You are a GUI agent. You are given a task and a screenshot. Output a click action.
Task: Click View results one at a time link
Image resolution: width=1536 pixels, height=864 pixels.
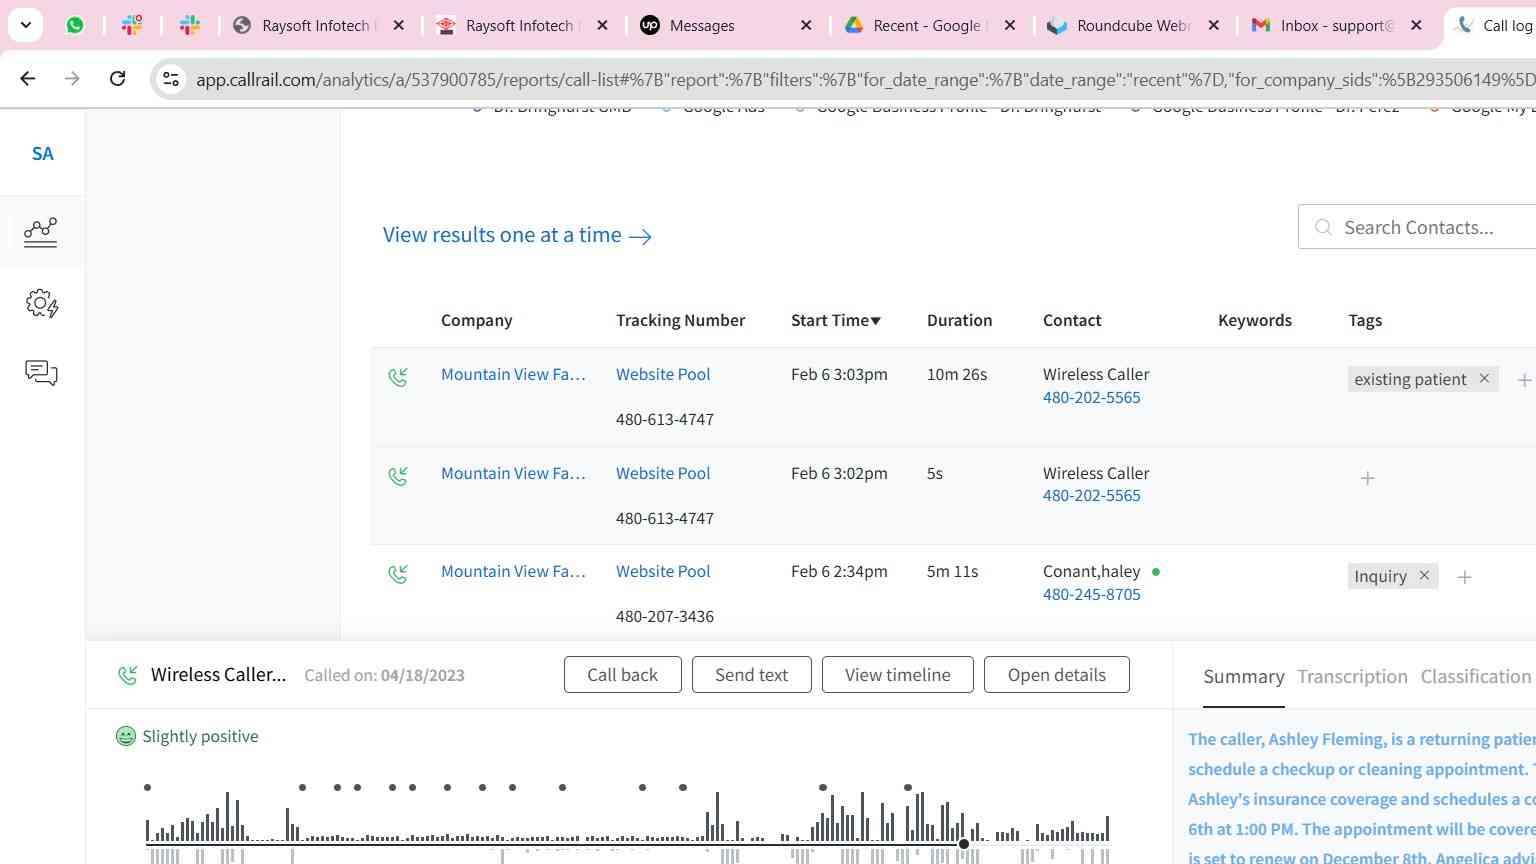[x=517, y=235]
